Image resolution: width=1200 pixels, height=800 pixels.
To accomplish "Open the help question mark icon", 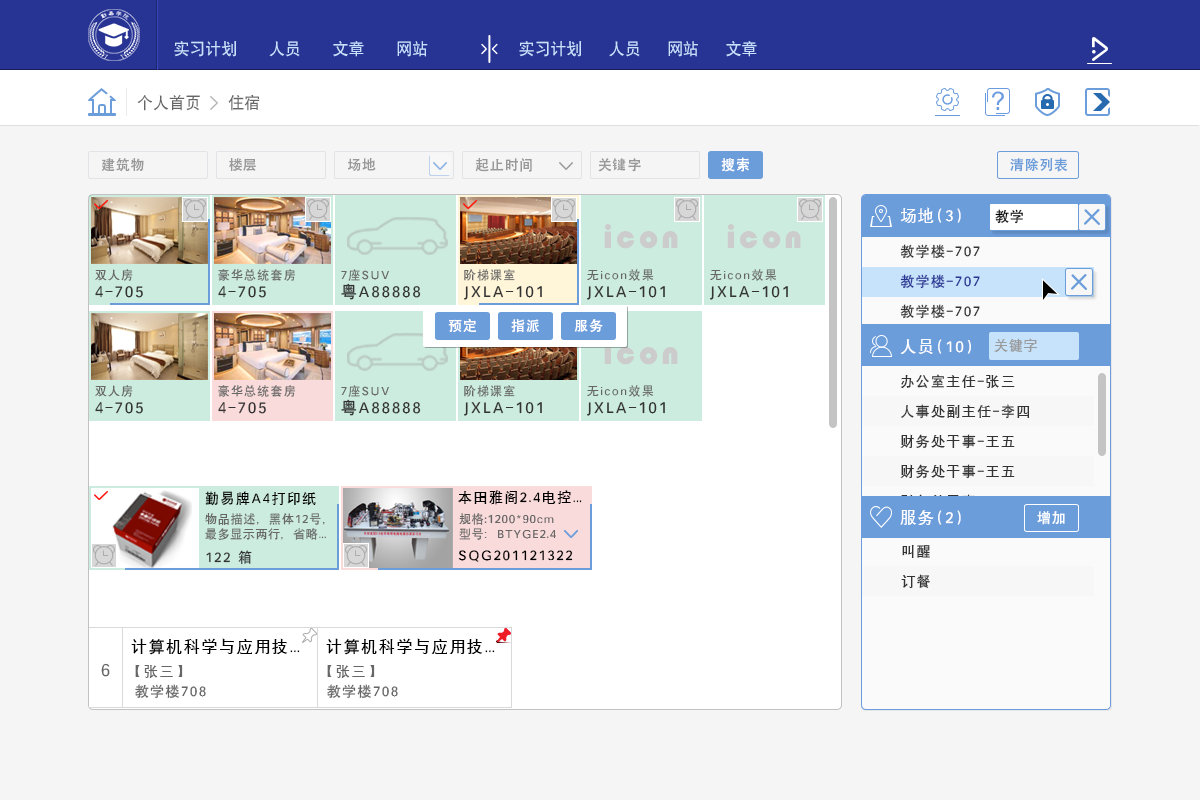I will [997, 102].
